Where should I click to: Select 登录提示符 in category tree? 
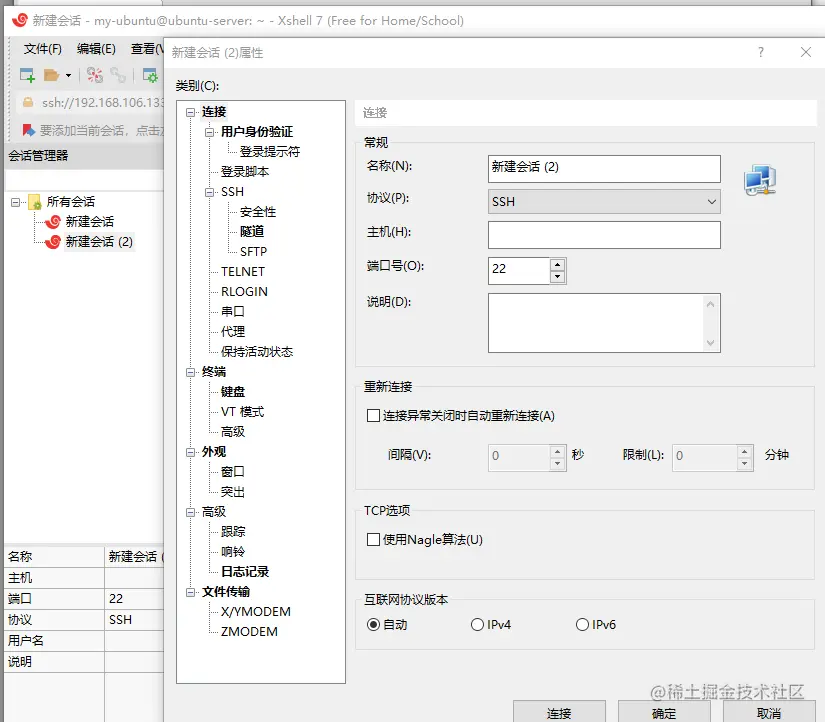pyautogui.click(x=269, y=152)
